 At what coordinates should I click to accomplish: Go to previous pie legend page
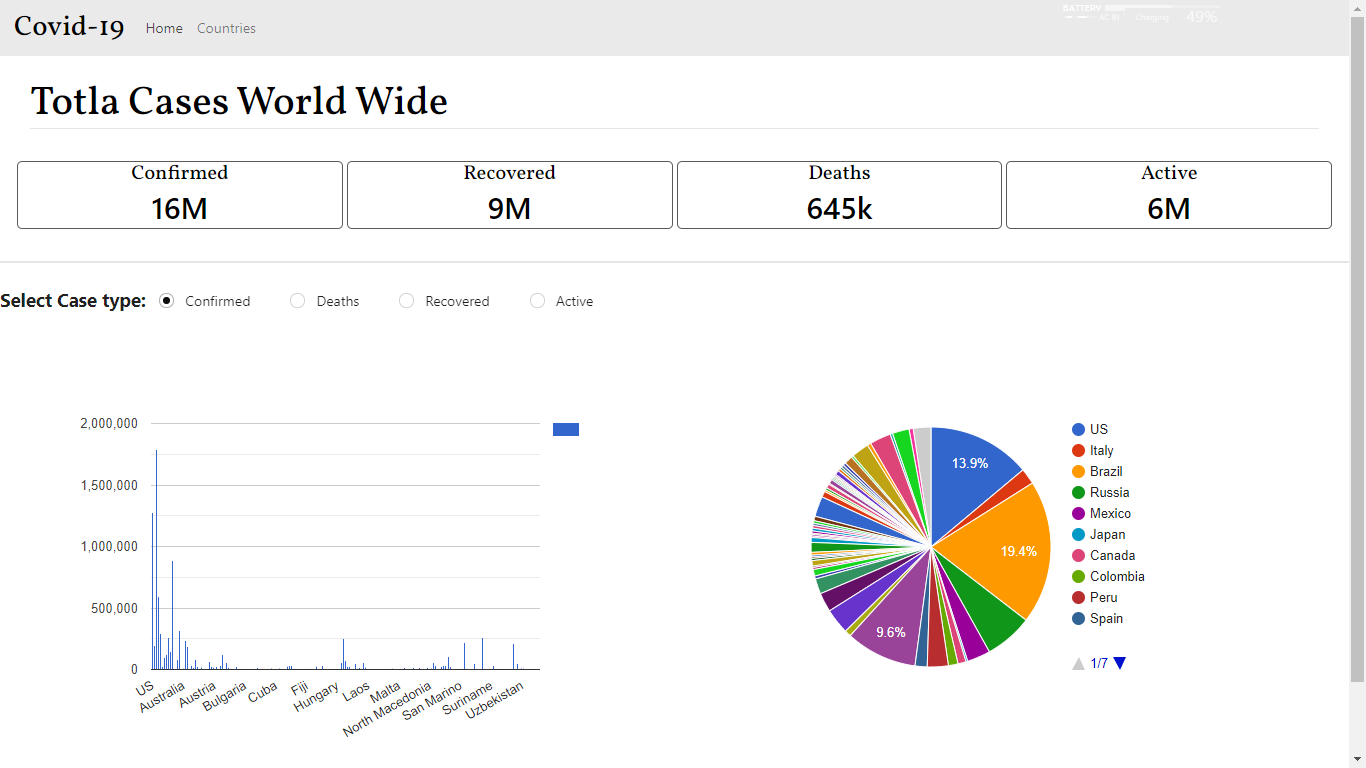point(1078,663)
